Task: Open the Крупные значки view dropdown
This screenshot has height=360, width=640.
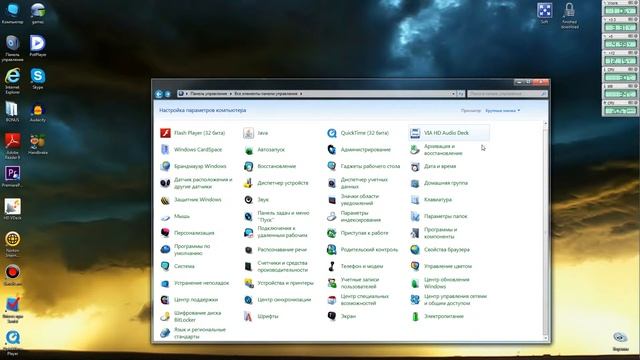Action: point(502,111)
